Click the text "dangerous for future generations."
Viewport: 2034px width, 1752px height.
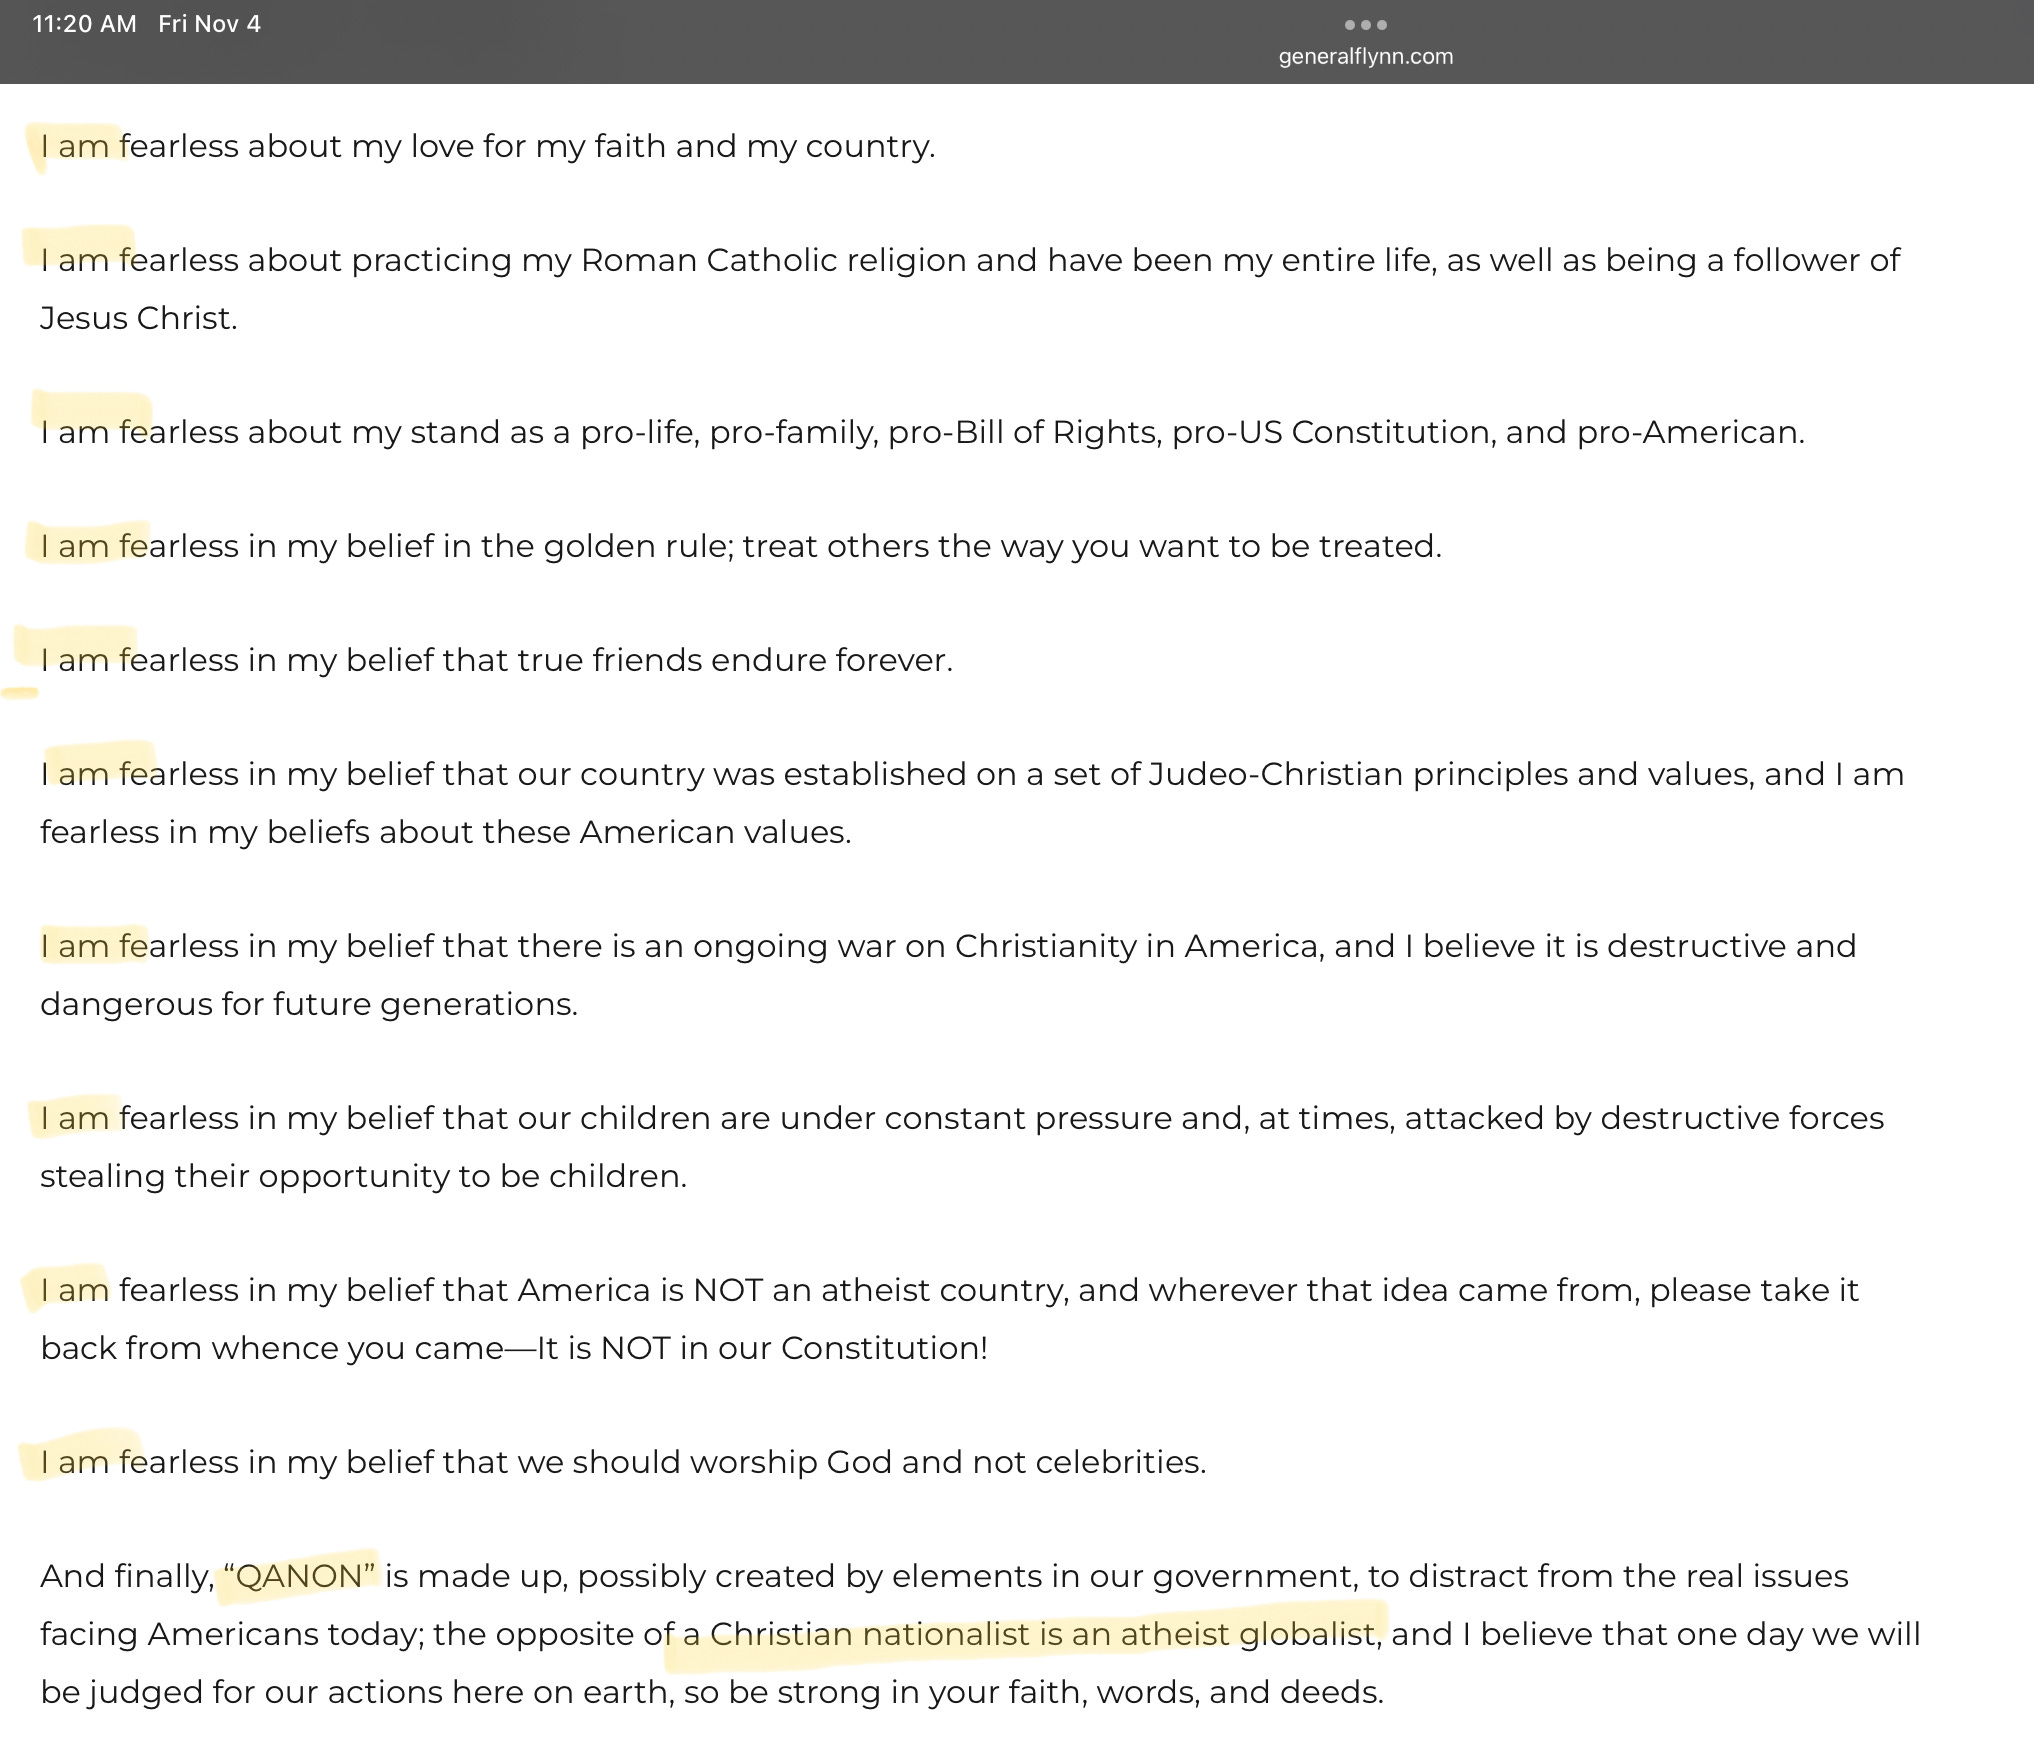click(x=309, y=1004)
